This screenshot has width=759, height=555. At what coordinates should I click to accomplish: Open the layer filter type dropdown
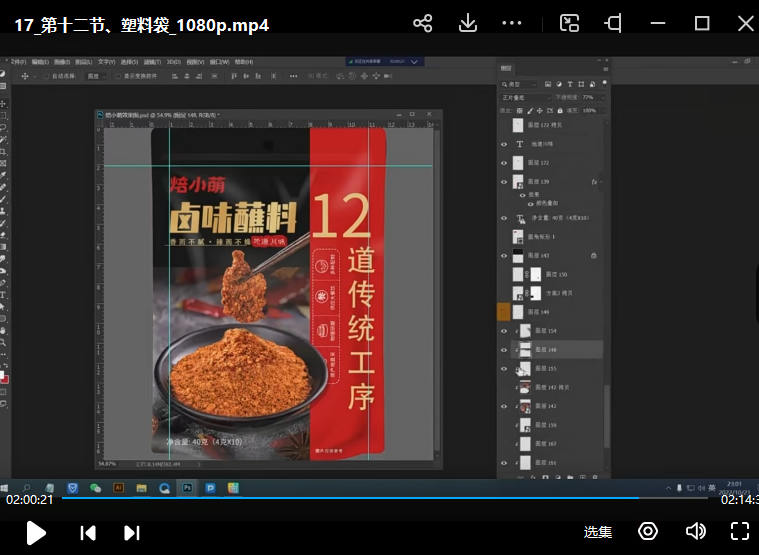[521, 84]
